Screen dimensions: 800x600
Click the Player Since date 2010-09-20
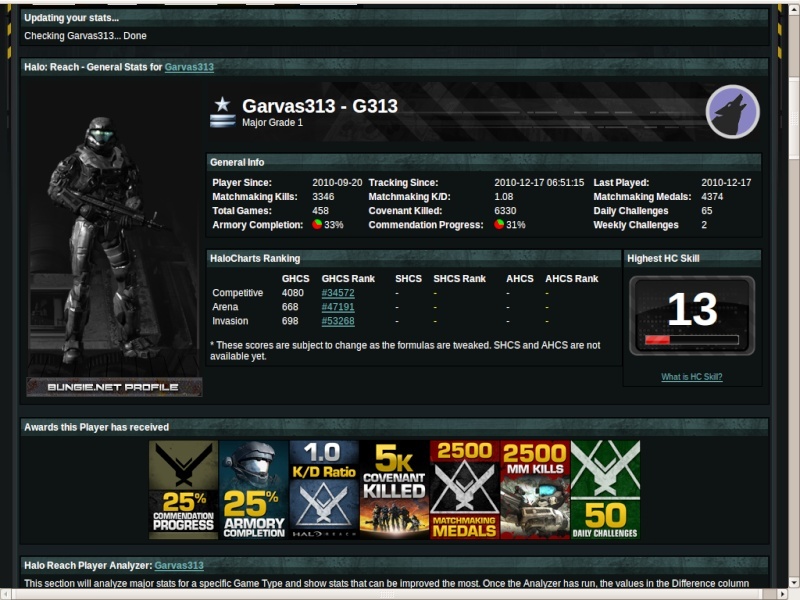tap(337, 183)
